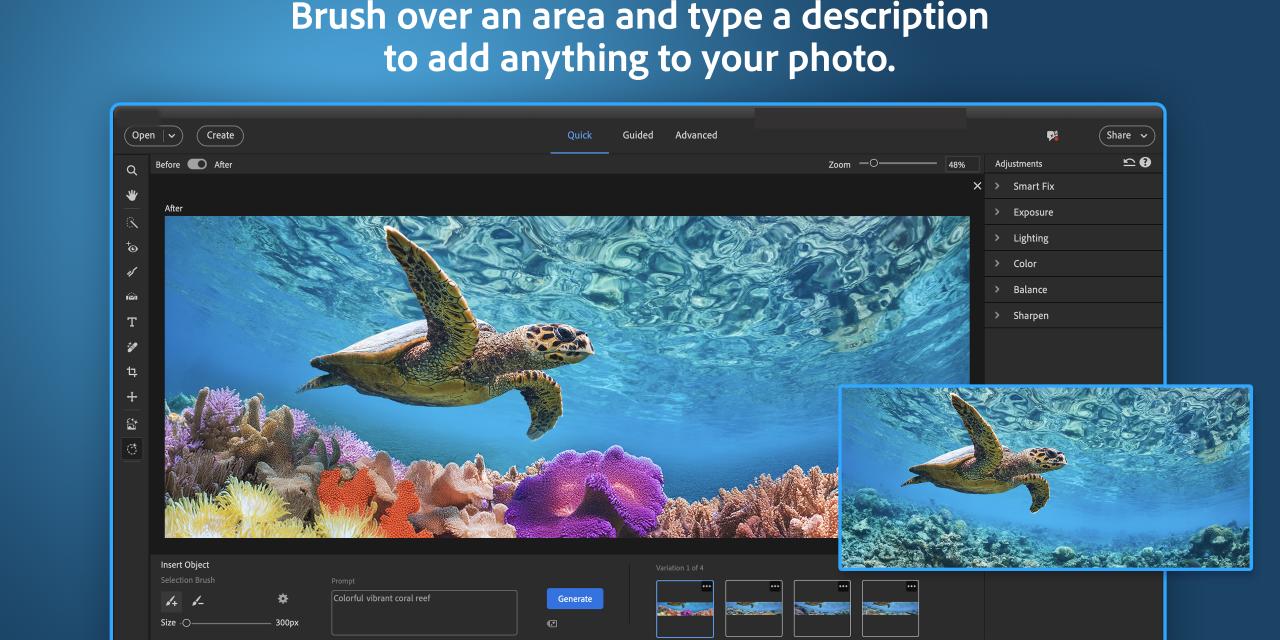Click the Prompt text box
This screenshot has height=640, width=1280.
(x=424, y=612)
